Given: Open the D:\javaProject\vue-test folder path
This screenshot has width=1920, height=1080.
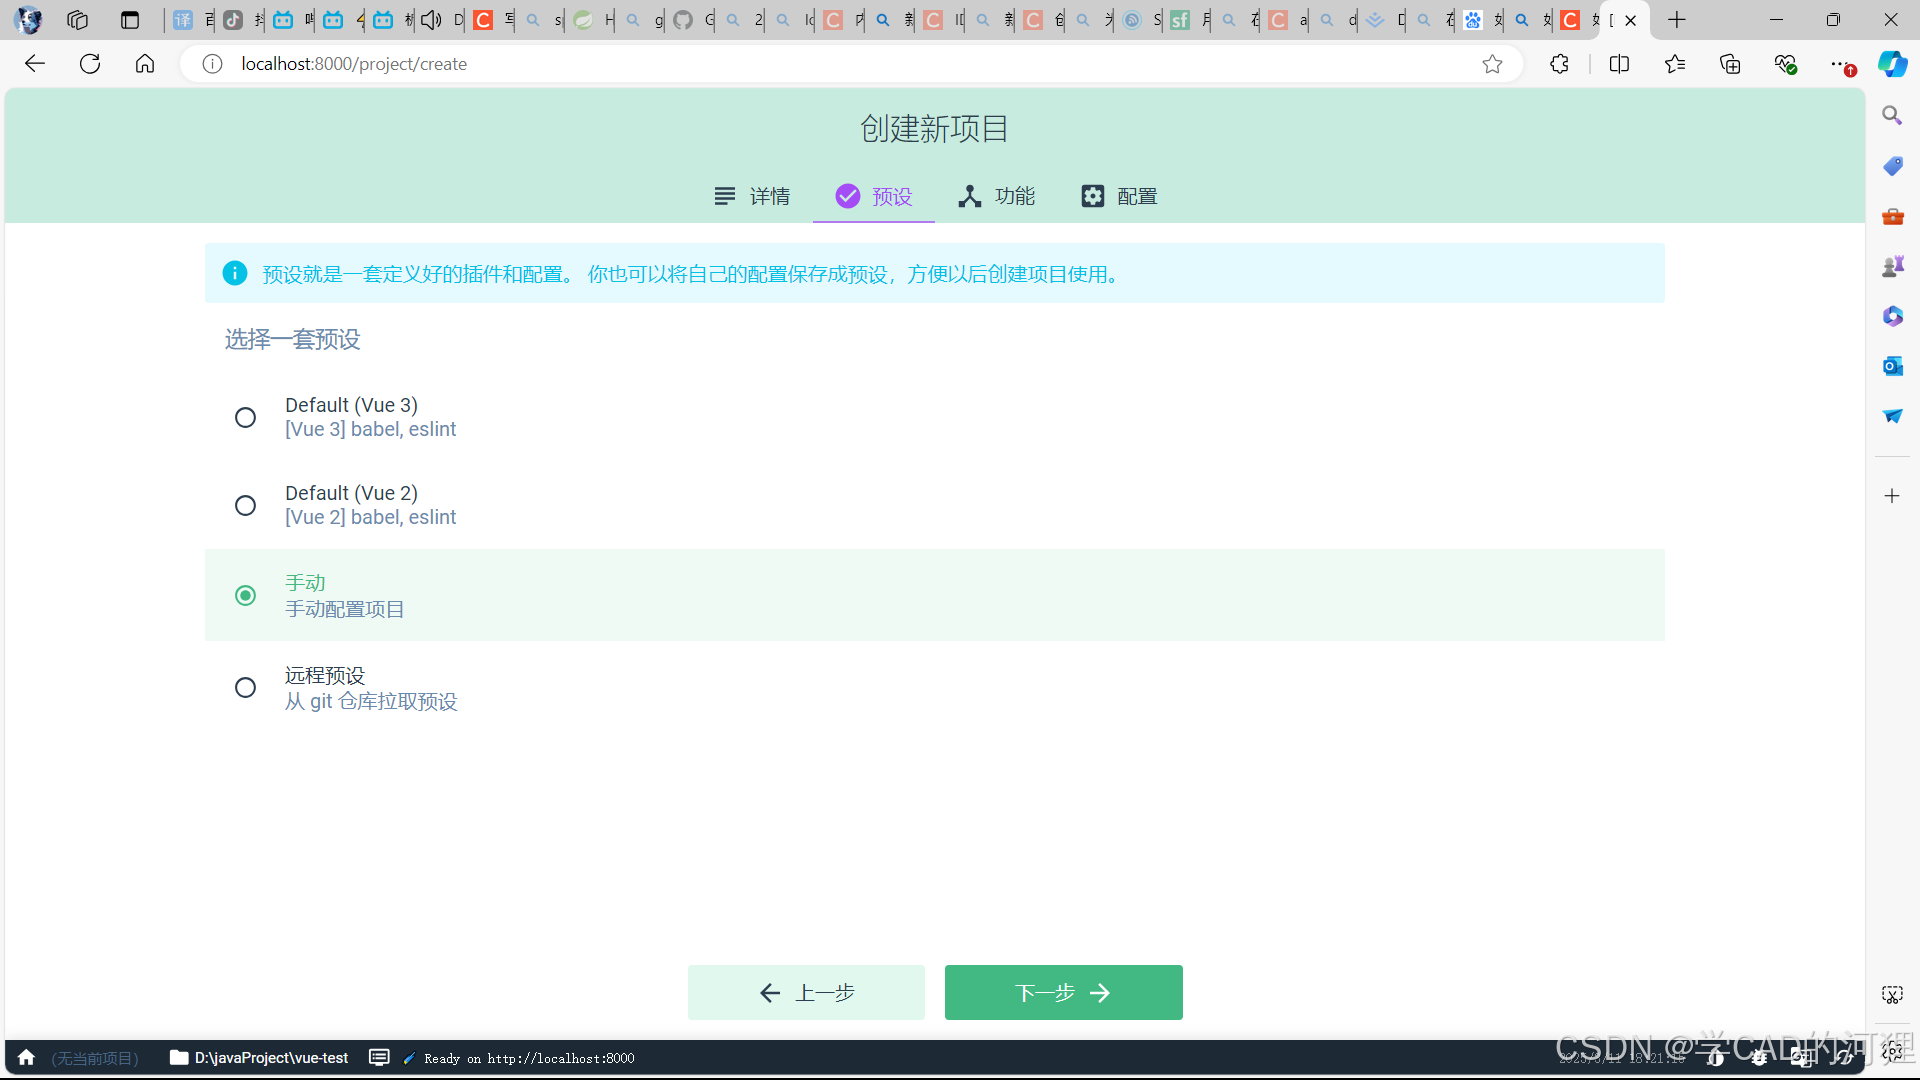Looking at the screenshot, I should coord(260,1058).
